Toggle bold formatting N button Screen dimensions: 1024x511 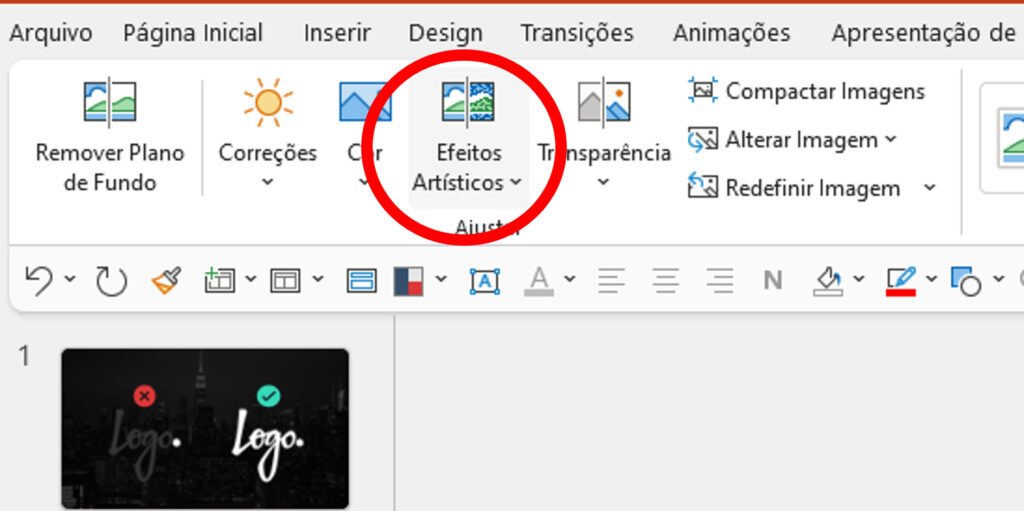(772, 281)
